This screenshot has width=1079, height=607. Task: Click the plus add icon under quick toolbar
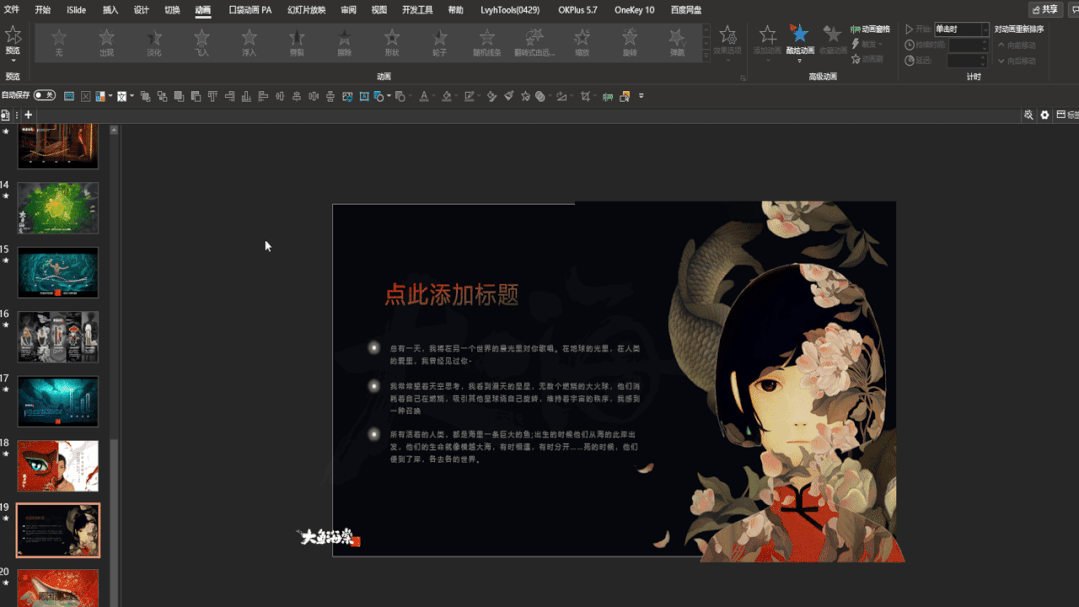coord(28,115)
